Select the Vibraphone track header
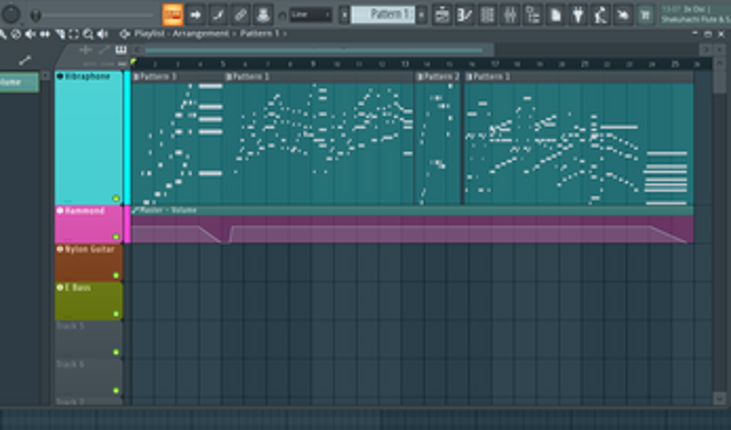This screenshot has height=430, width=731. [89, 138]
